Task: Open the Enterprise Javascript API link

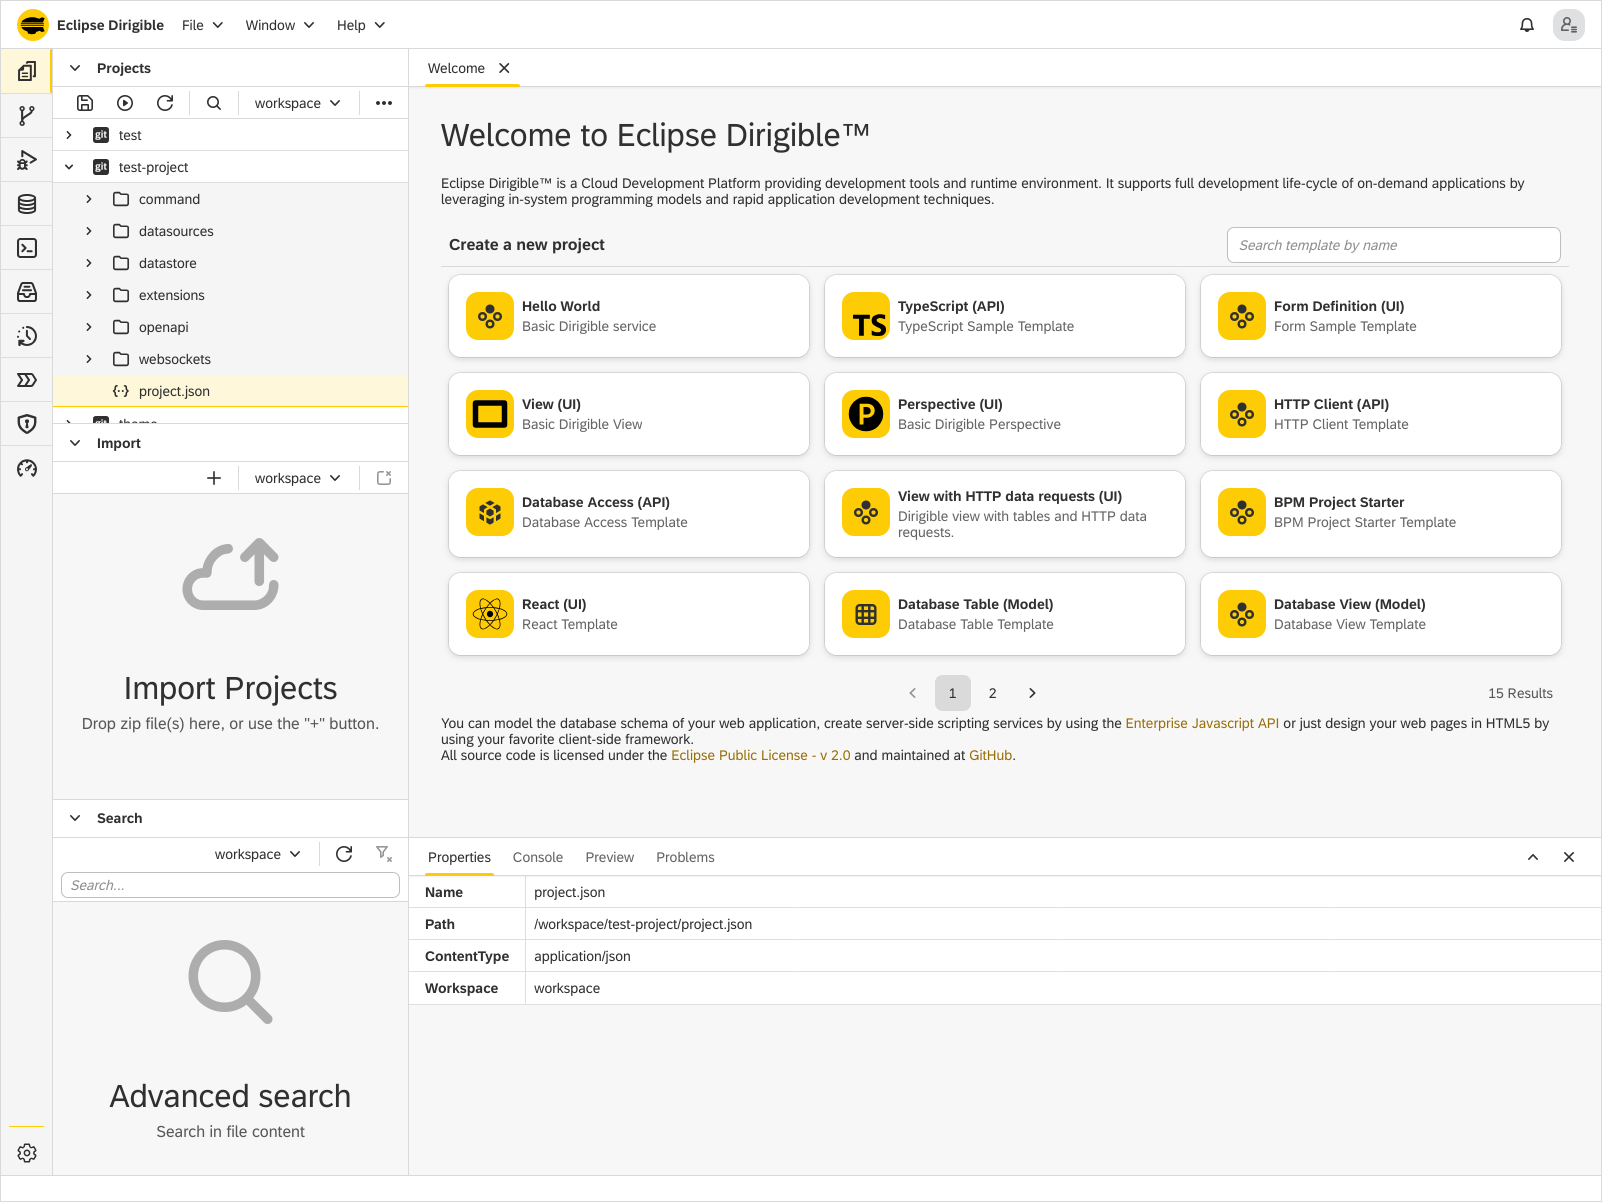Action: pyautogui.click(x=1202, y=723)
